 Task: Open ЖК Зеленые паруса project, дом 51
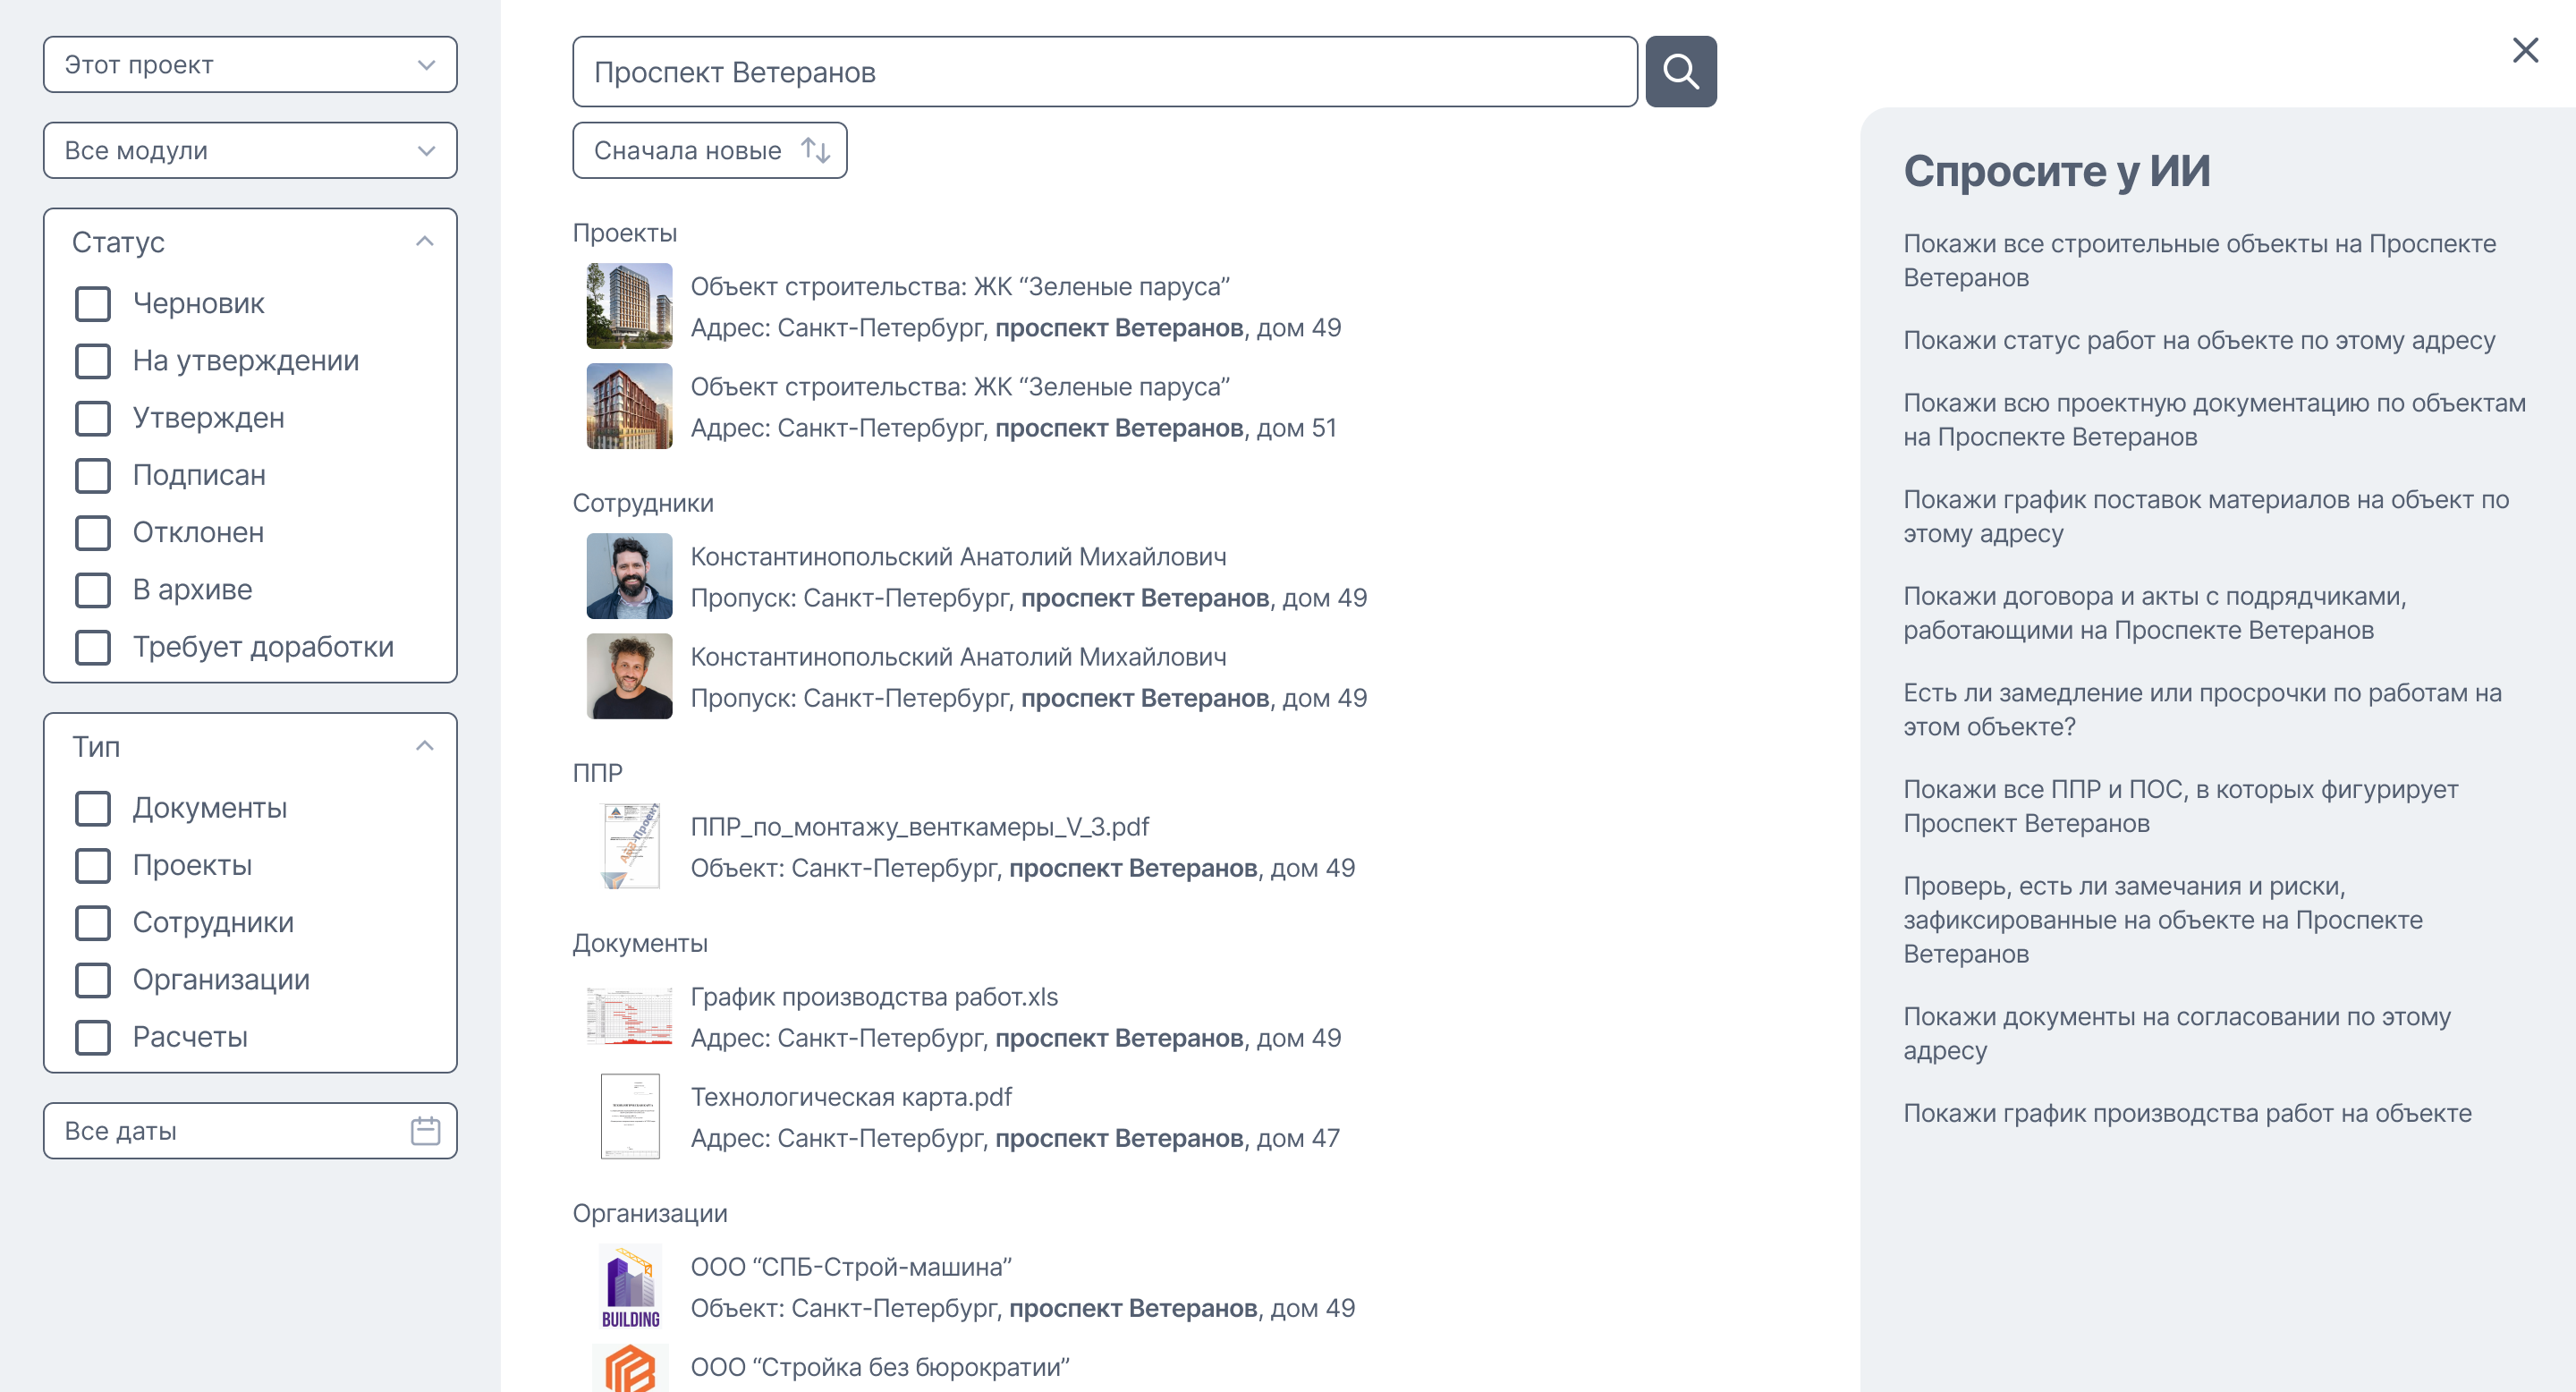coord(960,387)
